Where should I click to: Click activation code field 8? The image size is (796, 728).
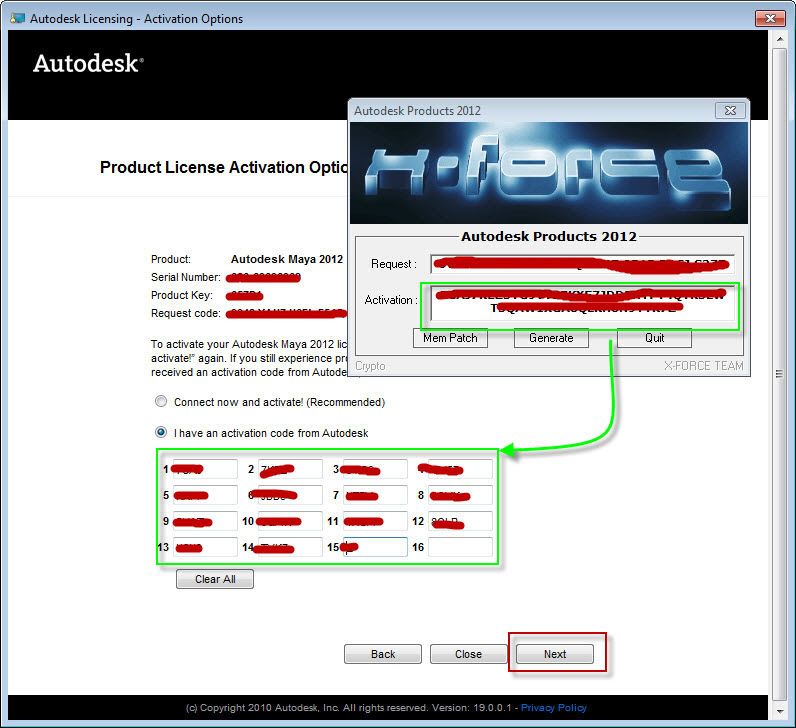[x=460, y=495]
